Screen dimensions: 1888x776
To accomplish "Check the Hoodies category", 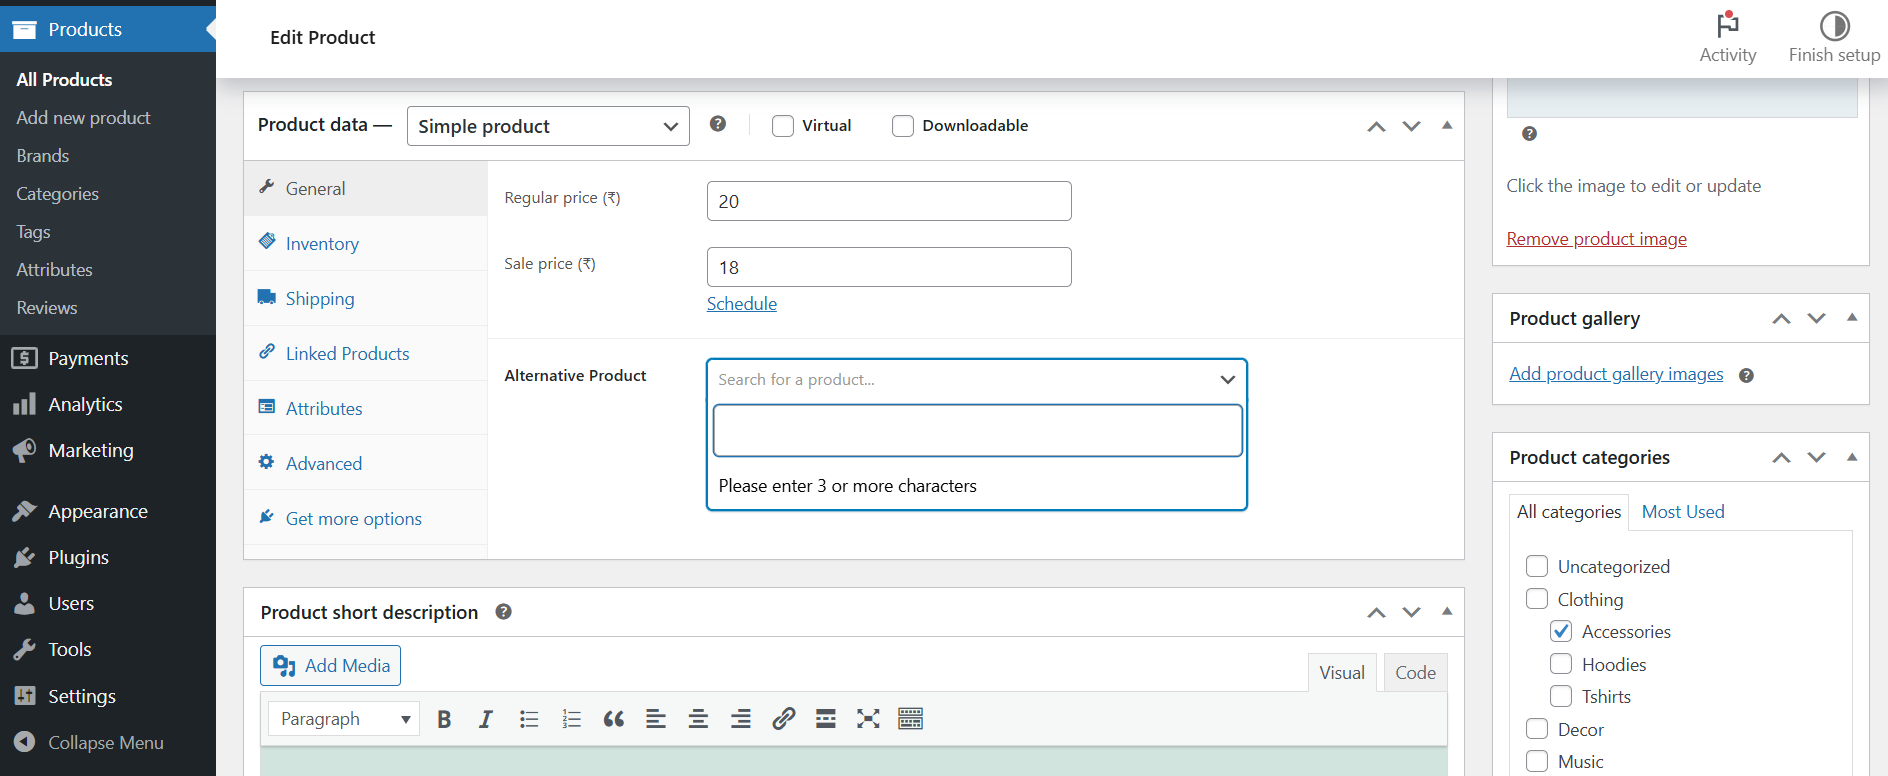I will pos(1561,664).
